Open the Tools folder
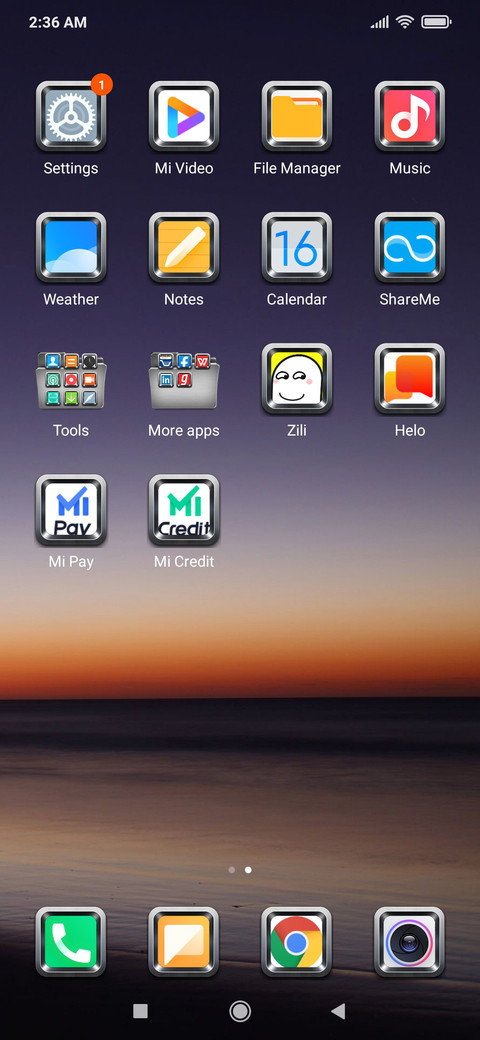Viewport: 480px width, 1040px height. pos(71,380)
